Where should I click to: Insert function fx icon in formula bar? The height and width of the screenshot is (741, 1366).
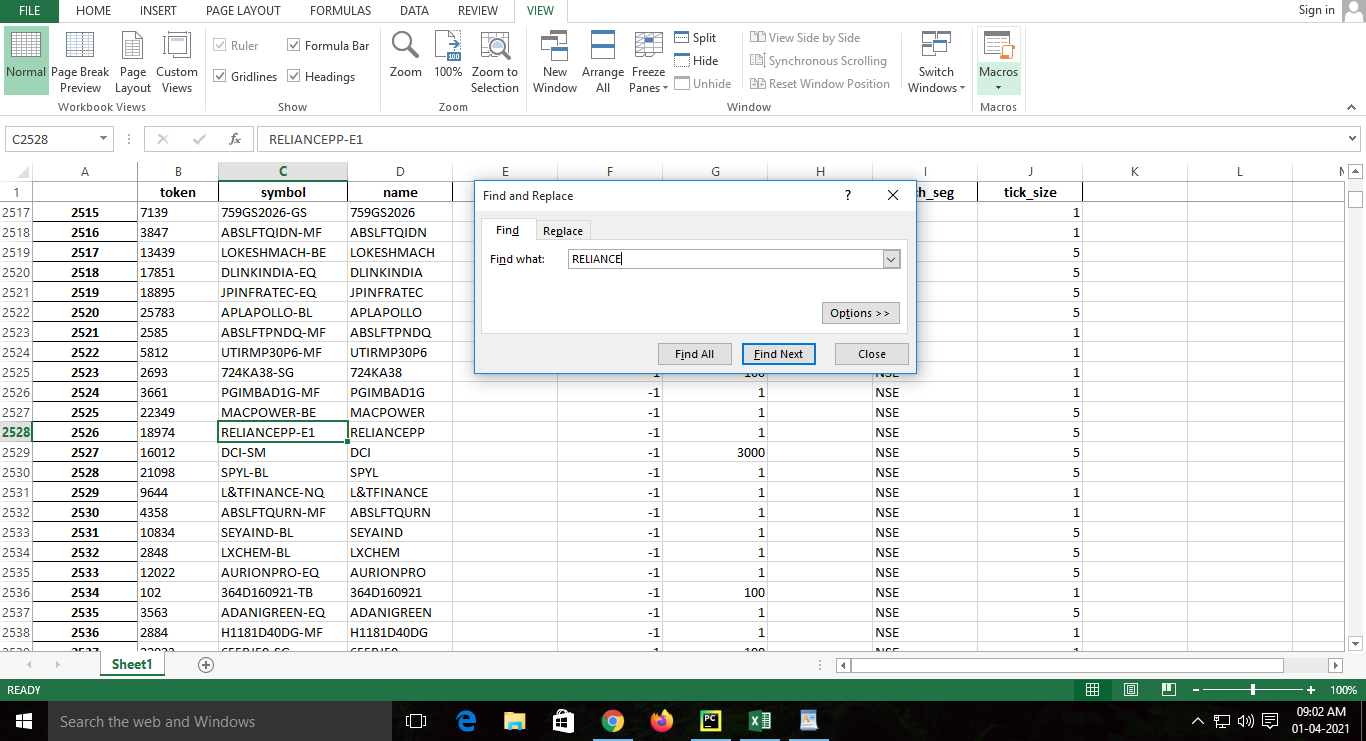[x=235, y=139]
